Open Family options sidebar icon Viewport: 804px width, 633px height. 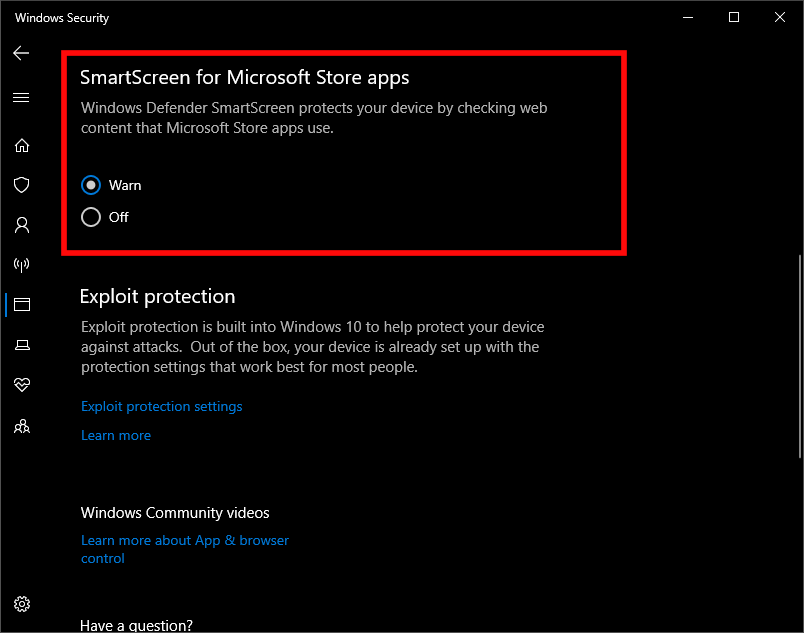[21, 426]
